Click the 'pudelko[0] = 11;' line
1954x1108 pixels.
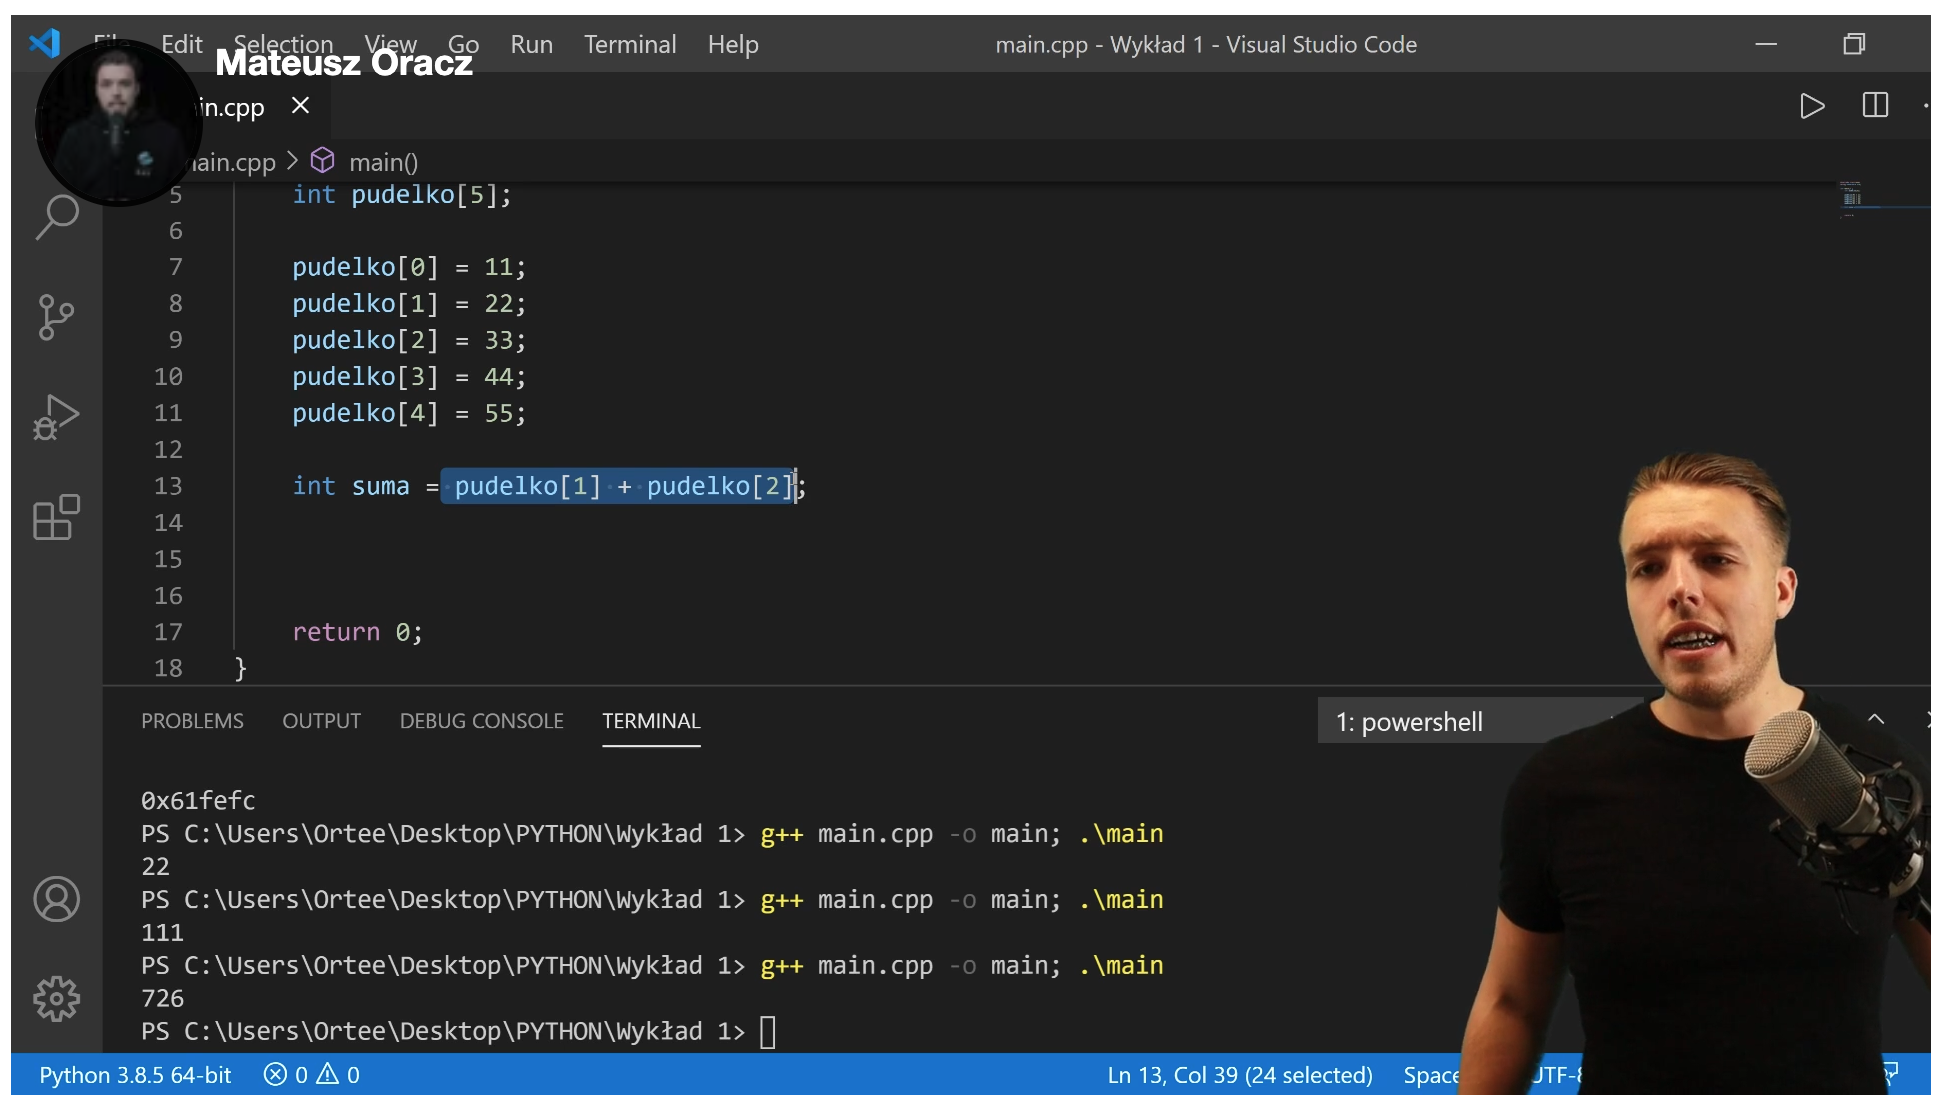click(409, 267)
